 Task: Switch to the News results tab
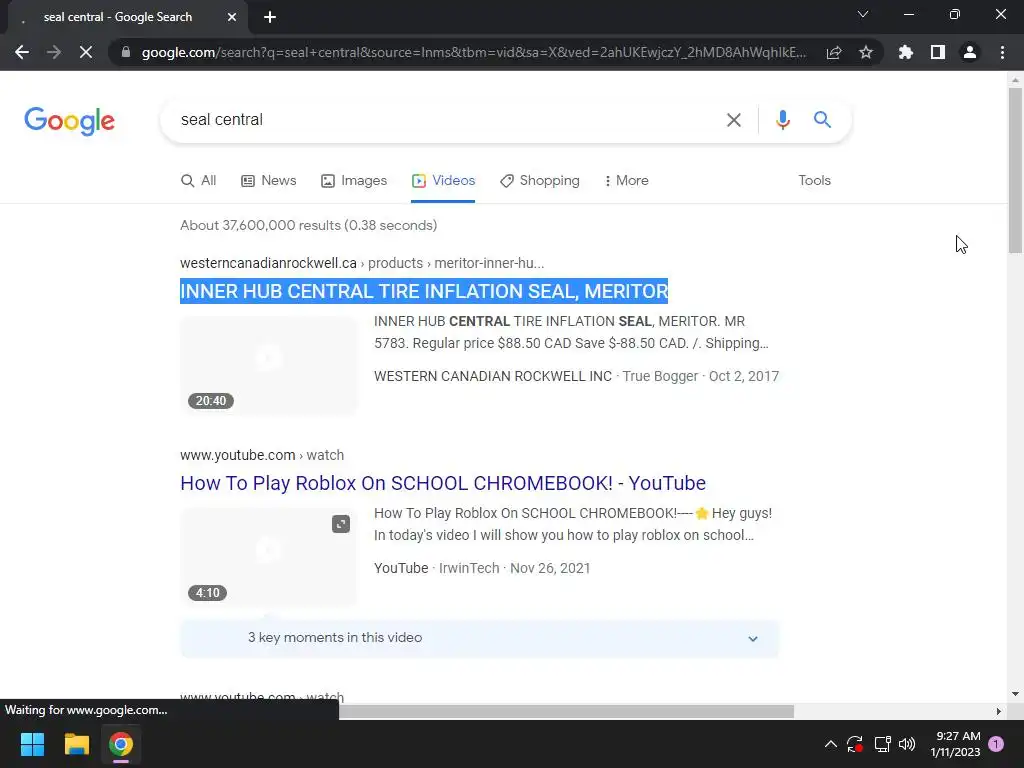(x=268, y=180)
